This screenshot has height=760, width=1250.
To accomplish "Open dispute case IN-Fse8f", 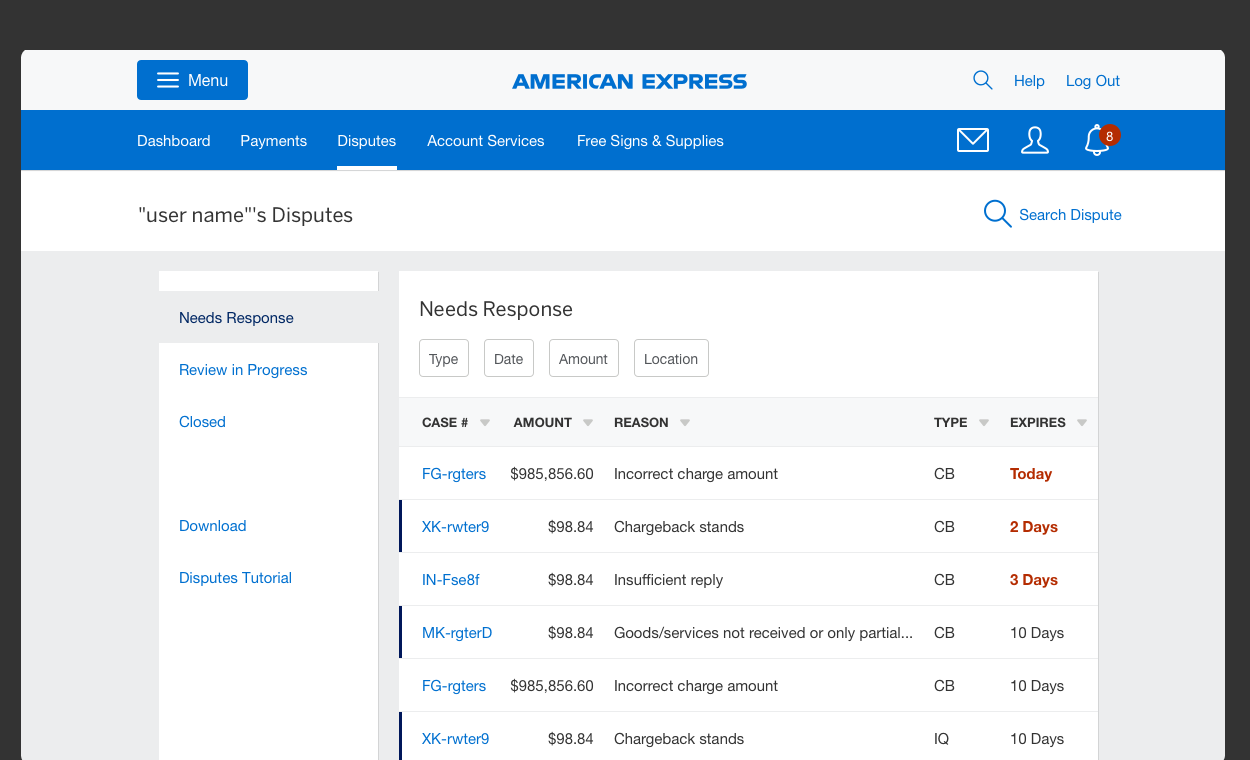I will 450,579.
